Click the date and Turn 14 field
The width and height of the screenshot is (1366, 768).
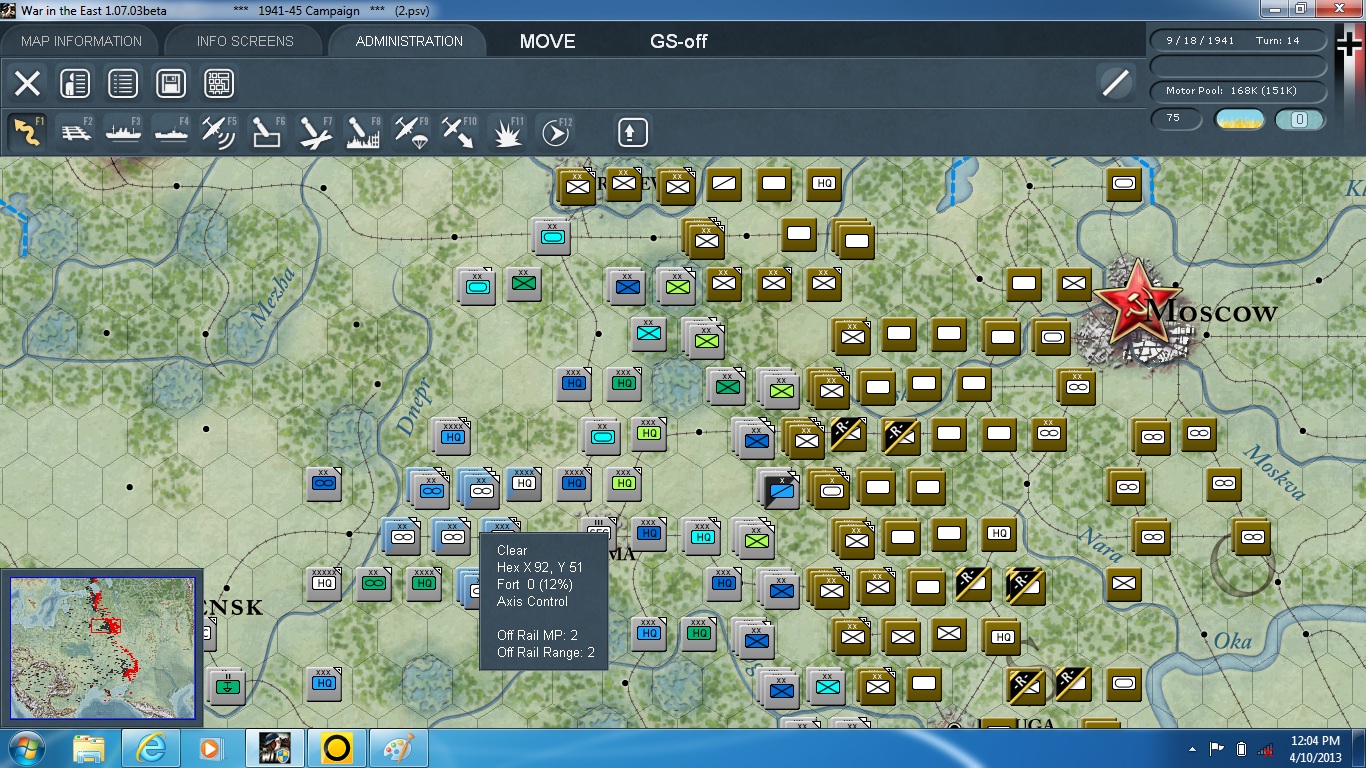coord(1239,41)
